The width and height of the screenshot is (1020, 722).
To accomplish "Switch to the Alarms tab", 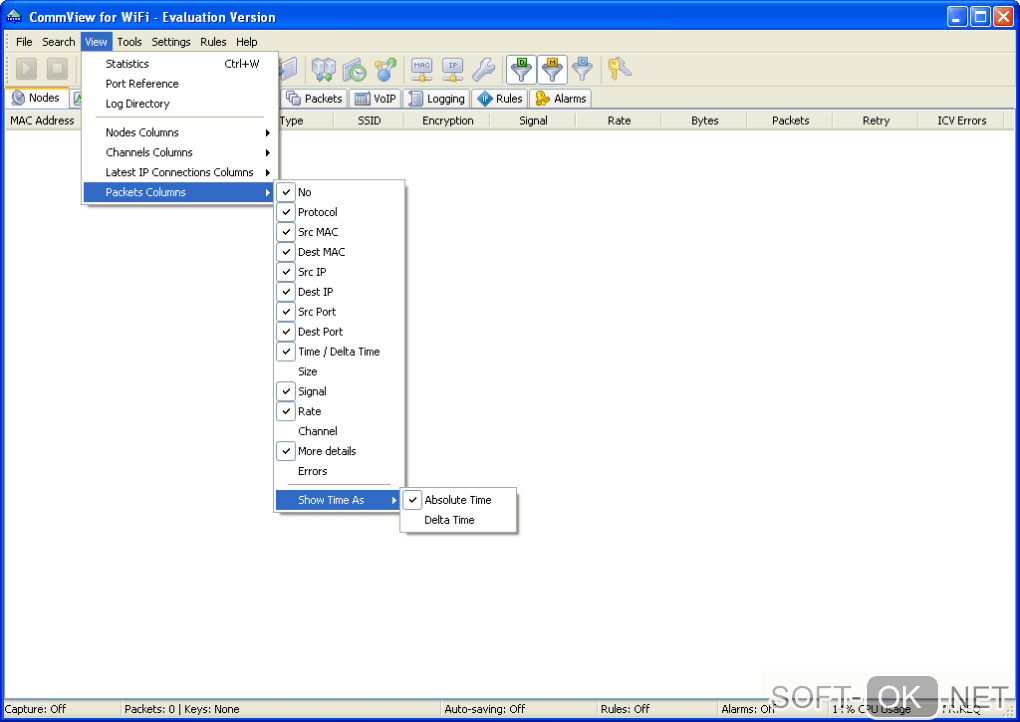I will click(561, 98).
